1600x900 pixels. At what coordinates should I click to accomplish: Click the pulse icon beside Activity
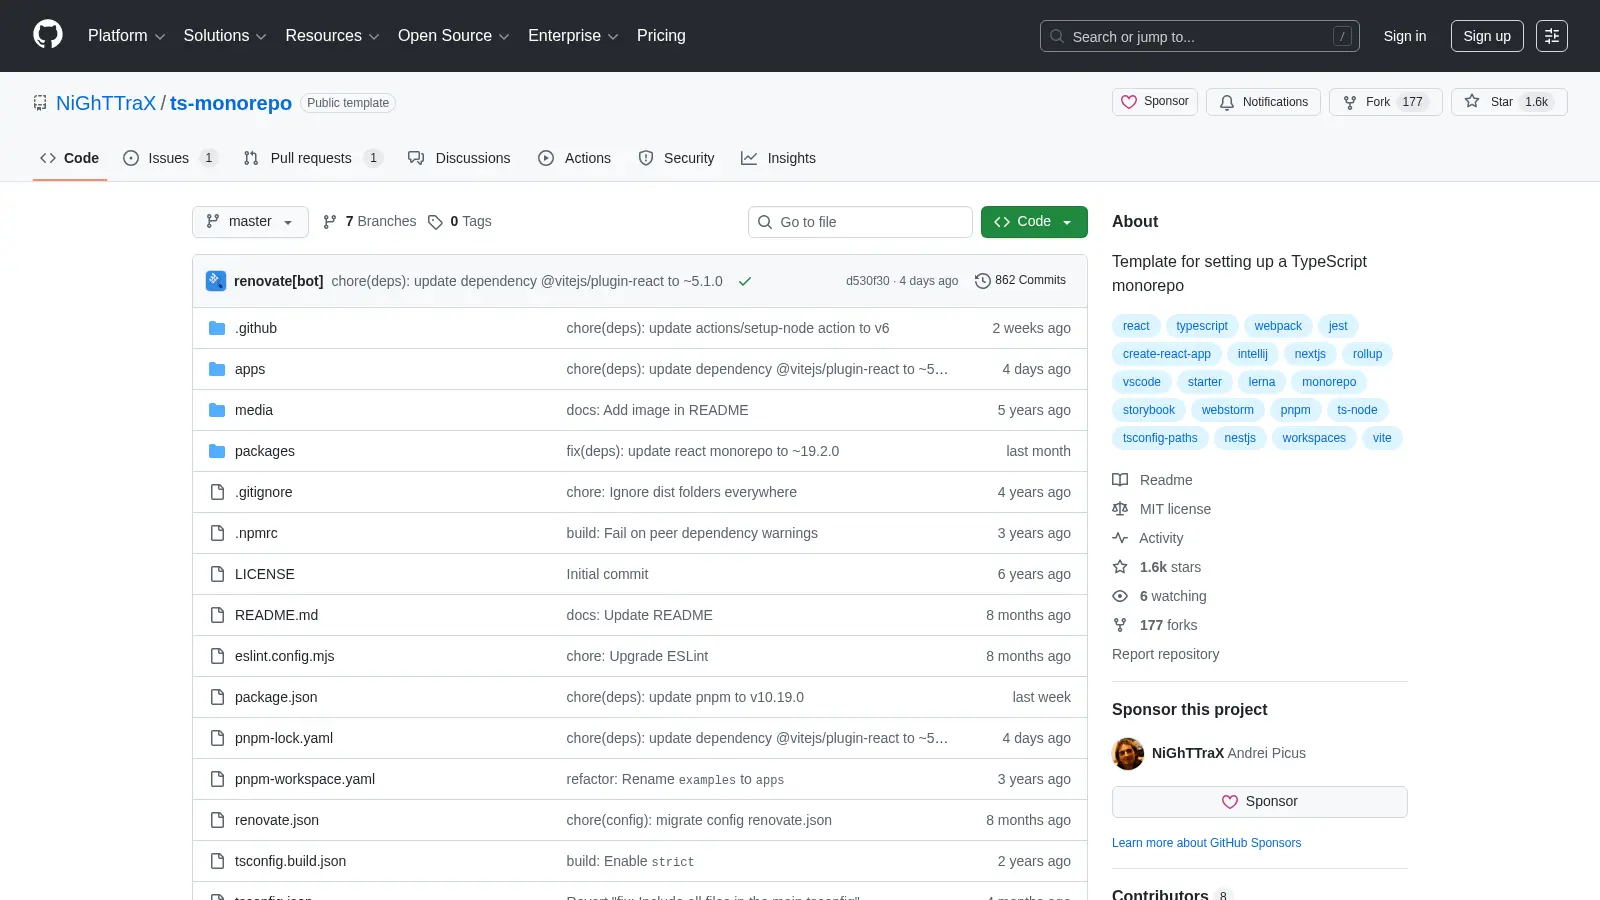click(1120, 538)
